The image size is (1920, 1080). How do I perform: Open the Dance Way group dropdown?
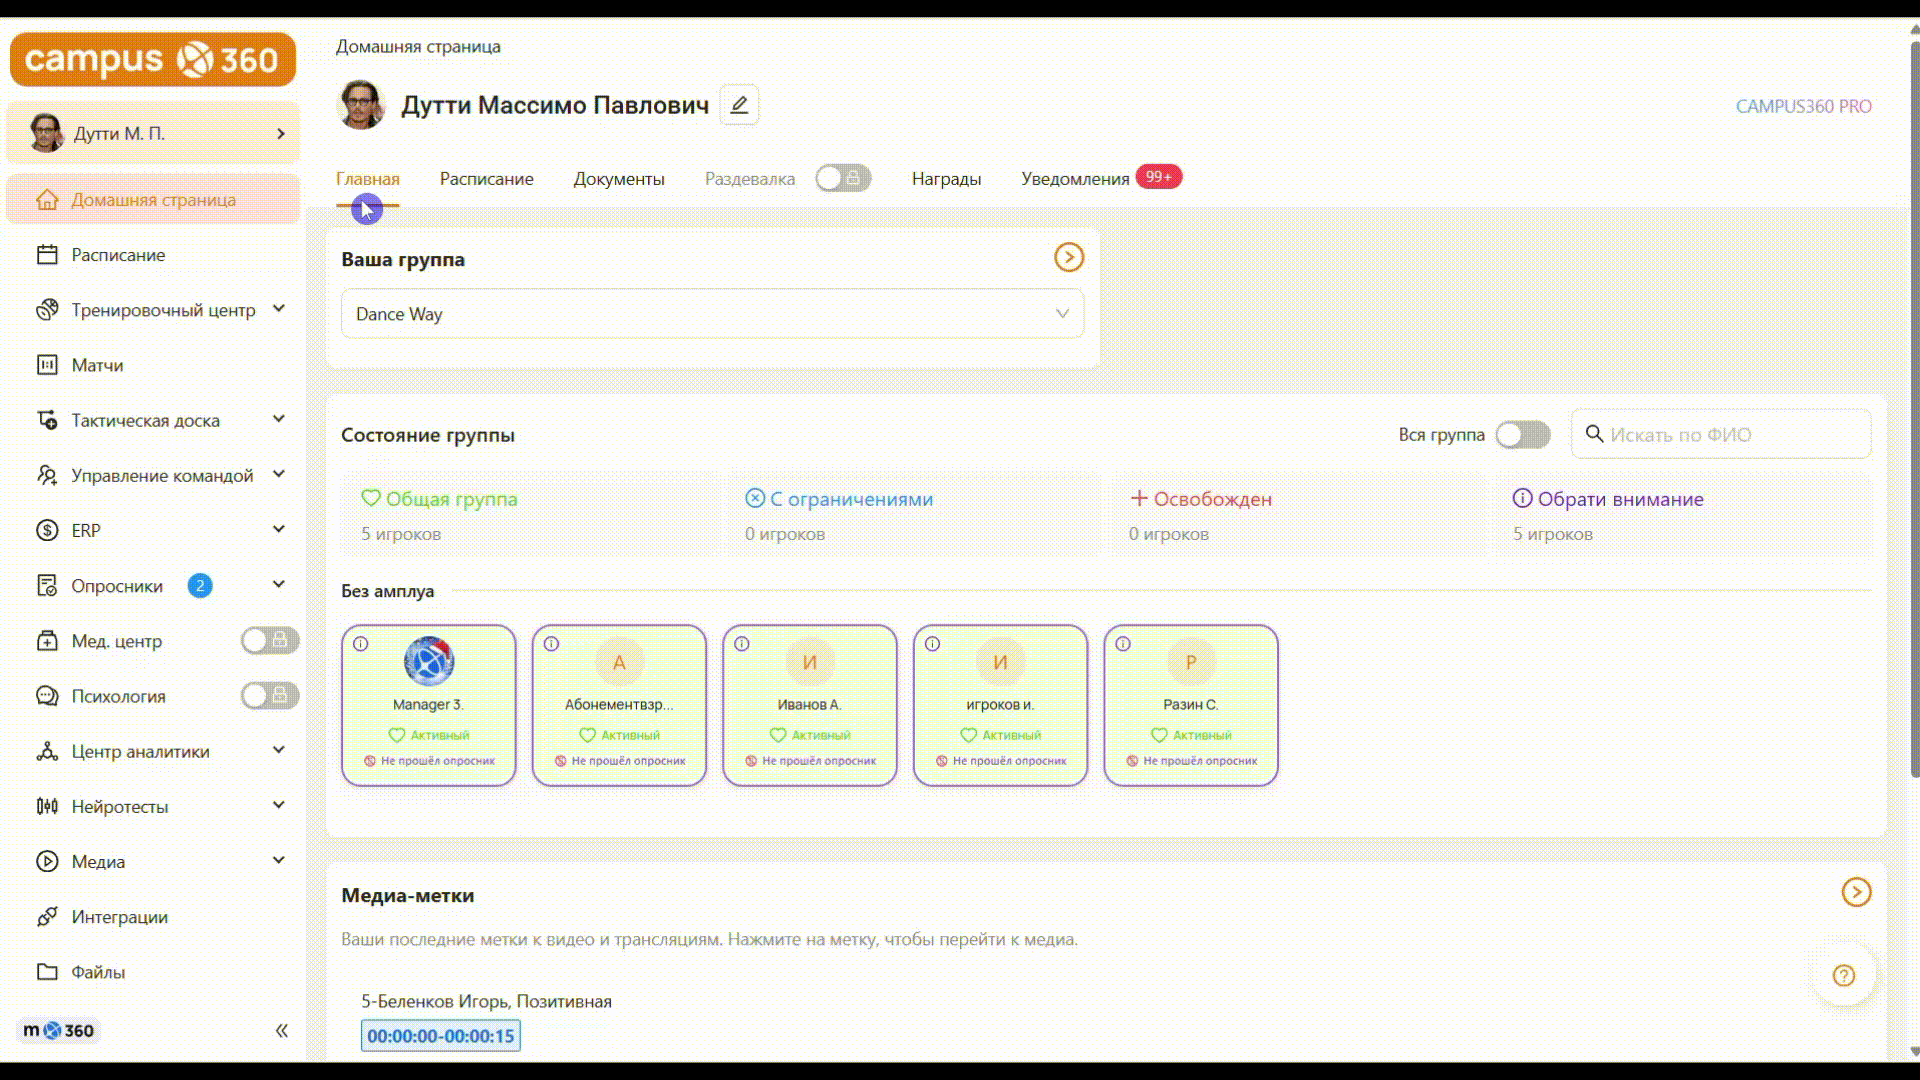(712, 314)
